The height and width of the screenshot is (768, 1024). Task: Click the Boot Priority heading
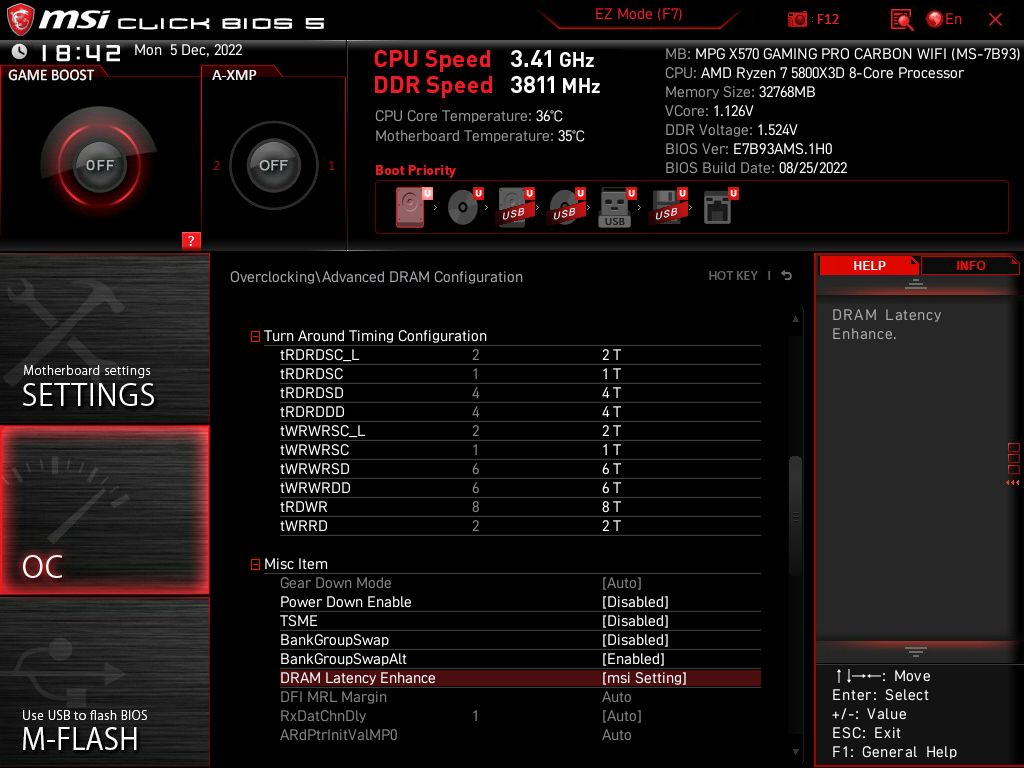click(x=415, y=170)
